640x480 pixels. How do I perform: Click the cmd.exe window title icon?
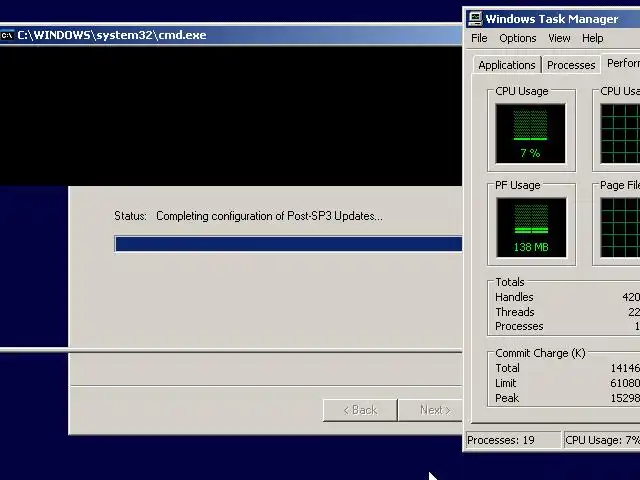7,36
